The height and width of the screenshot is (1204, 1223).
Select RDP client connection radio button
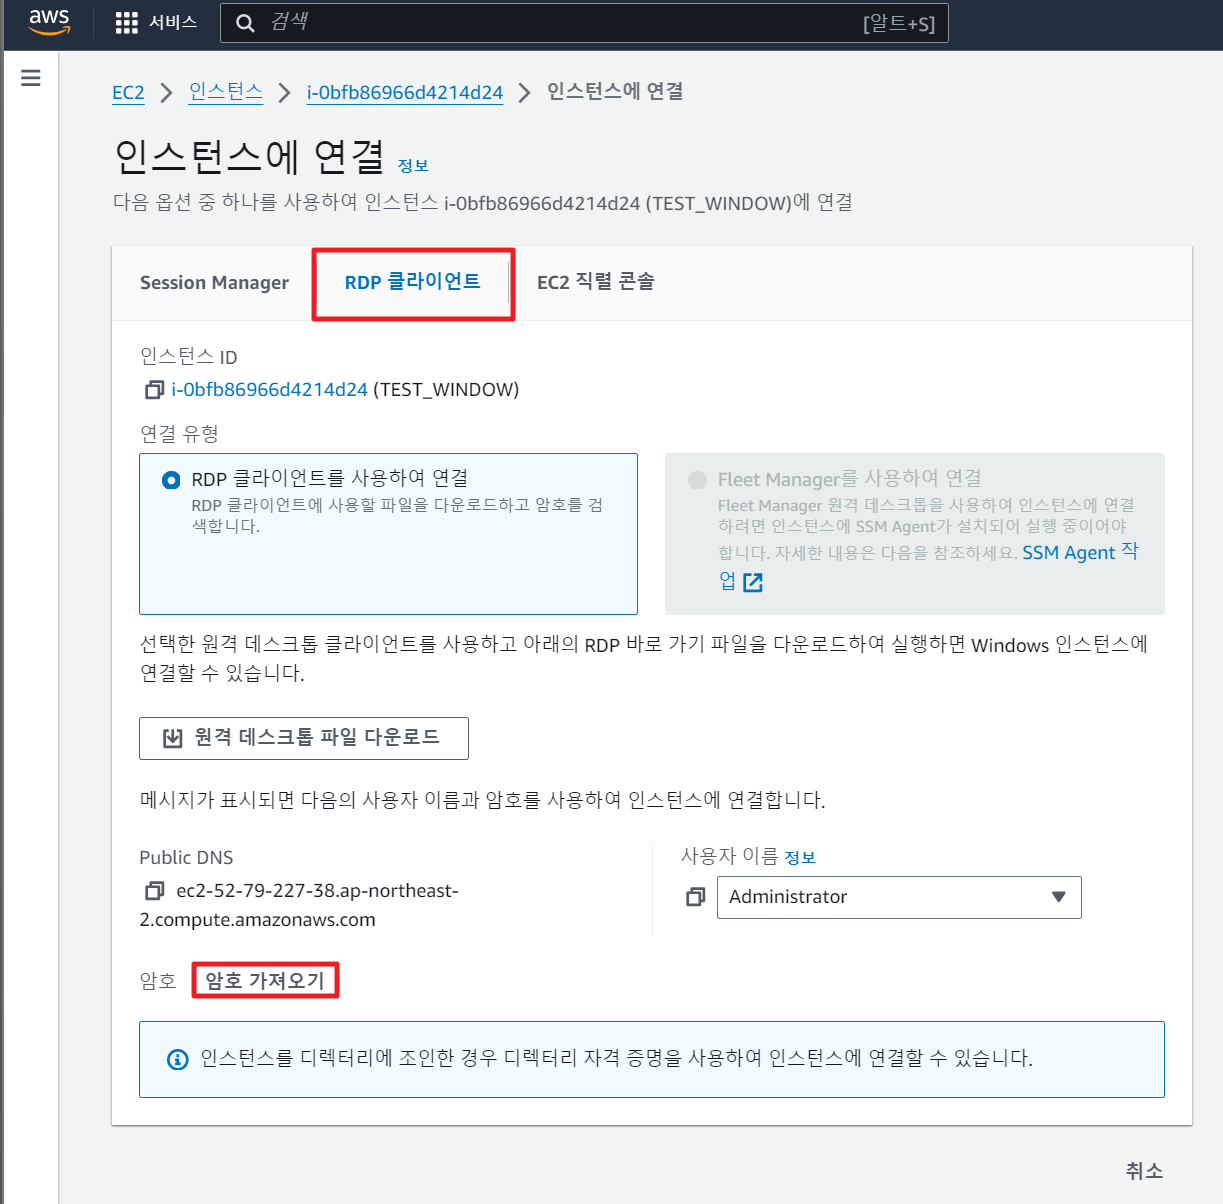pos(171,480)
